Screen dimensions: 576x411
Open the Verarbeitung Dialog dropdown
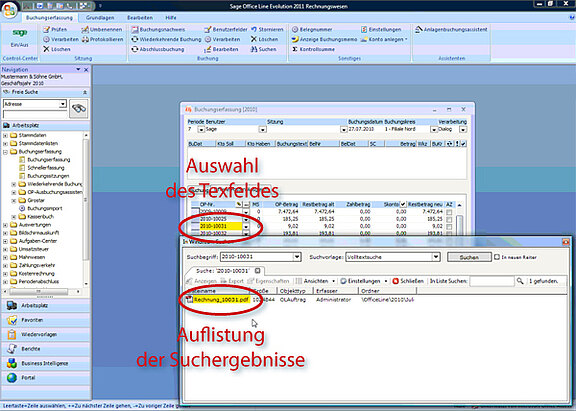pos(463,130)
